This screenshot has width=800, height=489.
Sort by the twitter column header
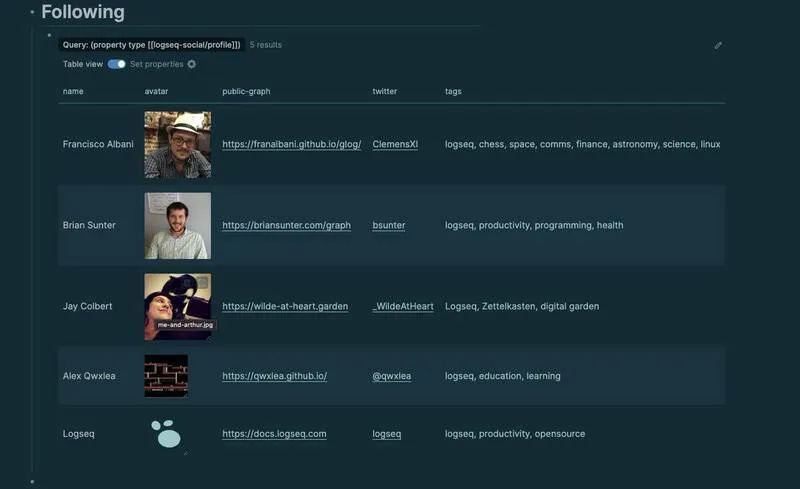coord(385,91)
